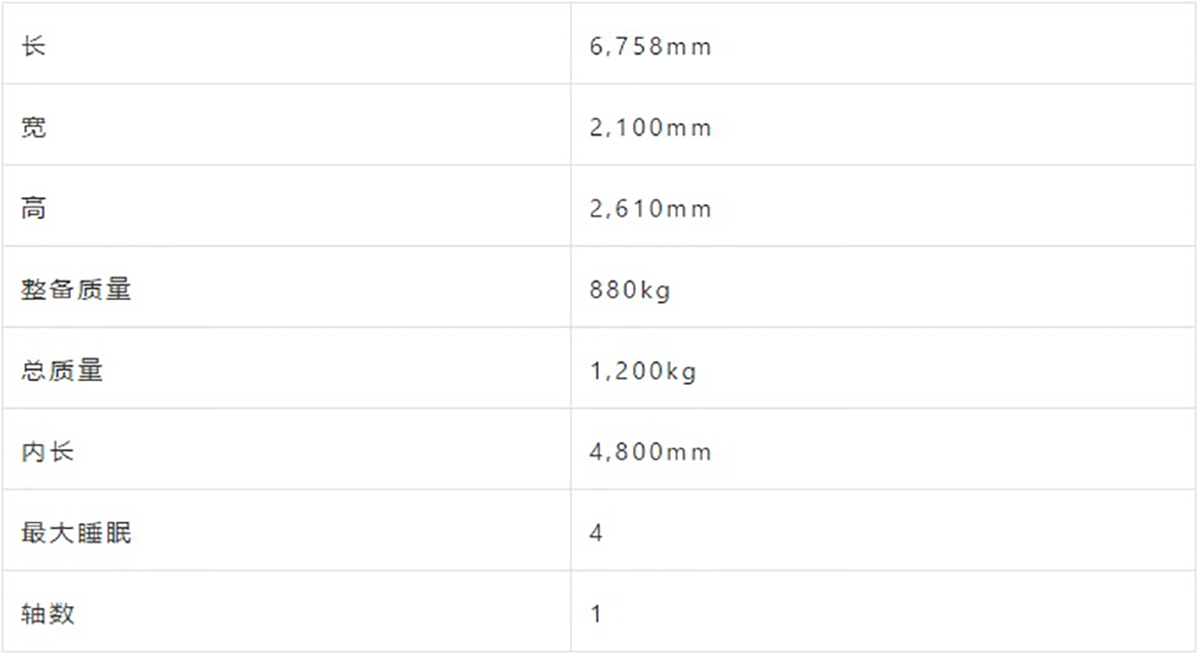Click the mm unit after 4,800
This screenshot has width=1200, height=656.
(689, 453)
